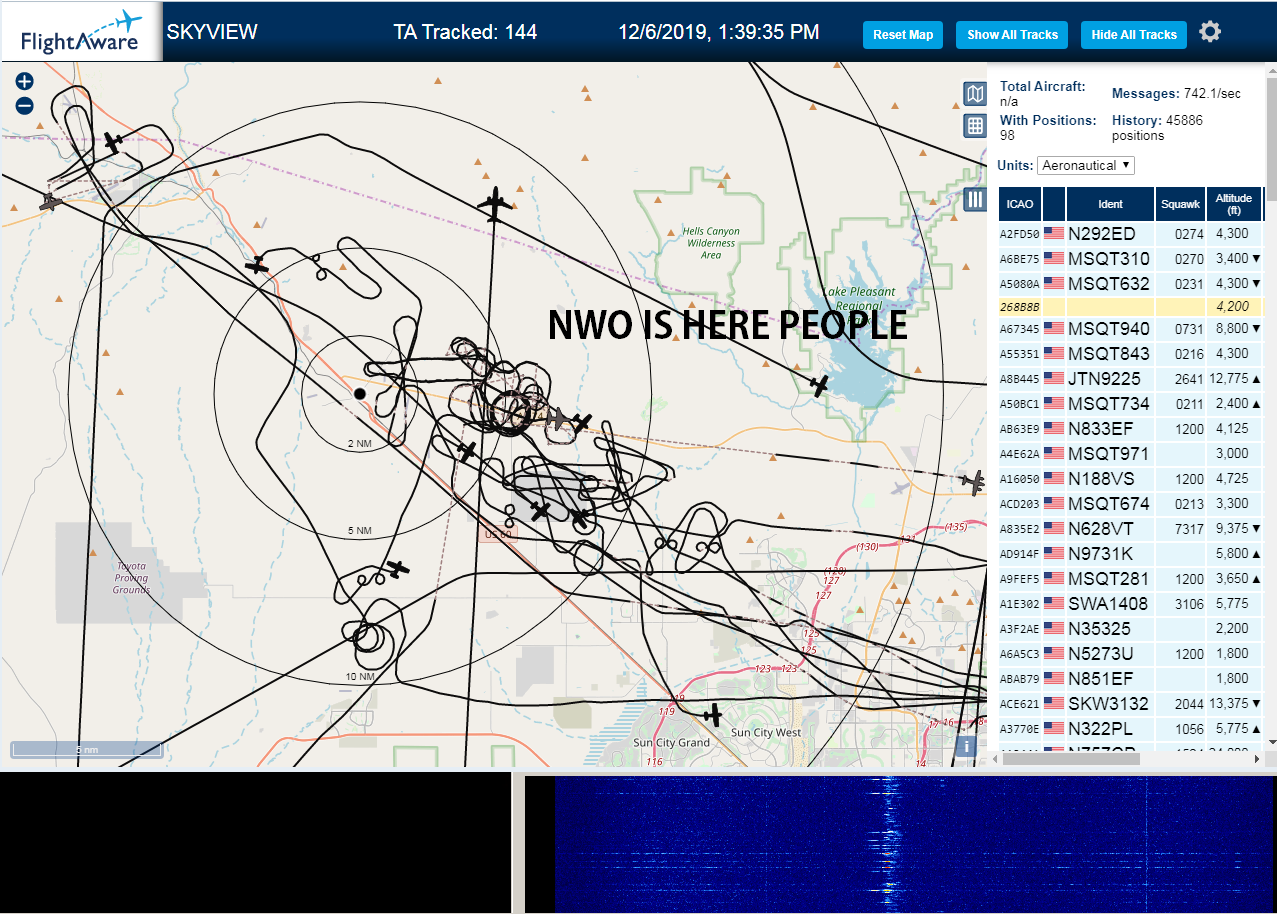The width and height of the screenshot is (1277, 915).
Task: Select the highlighted 26B8BB row
Action: [1130, 307]
